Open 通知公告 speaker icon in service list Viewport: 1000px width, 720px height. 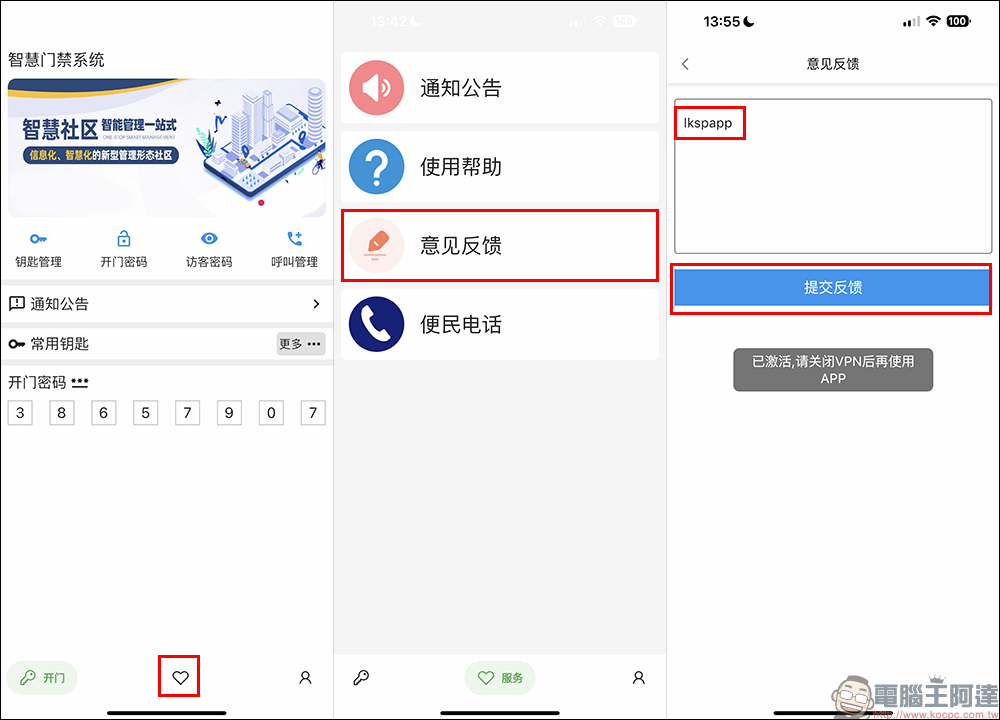[x=376, y=88]
